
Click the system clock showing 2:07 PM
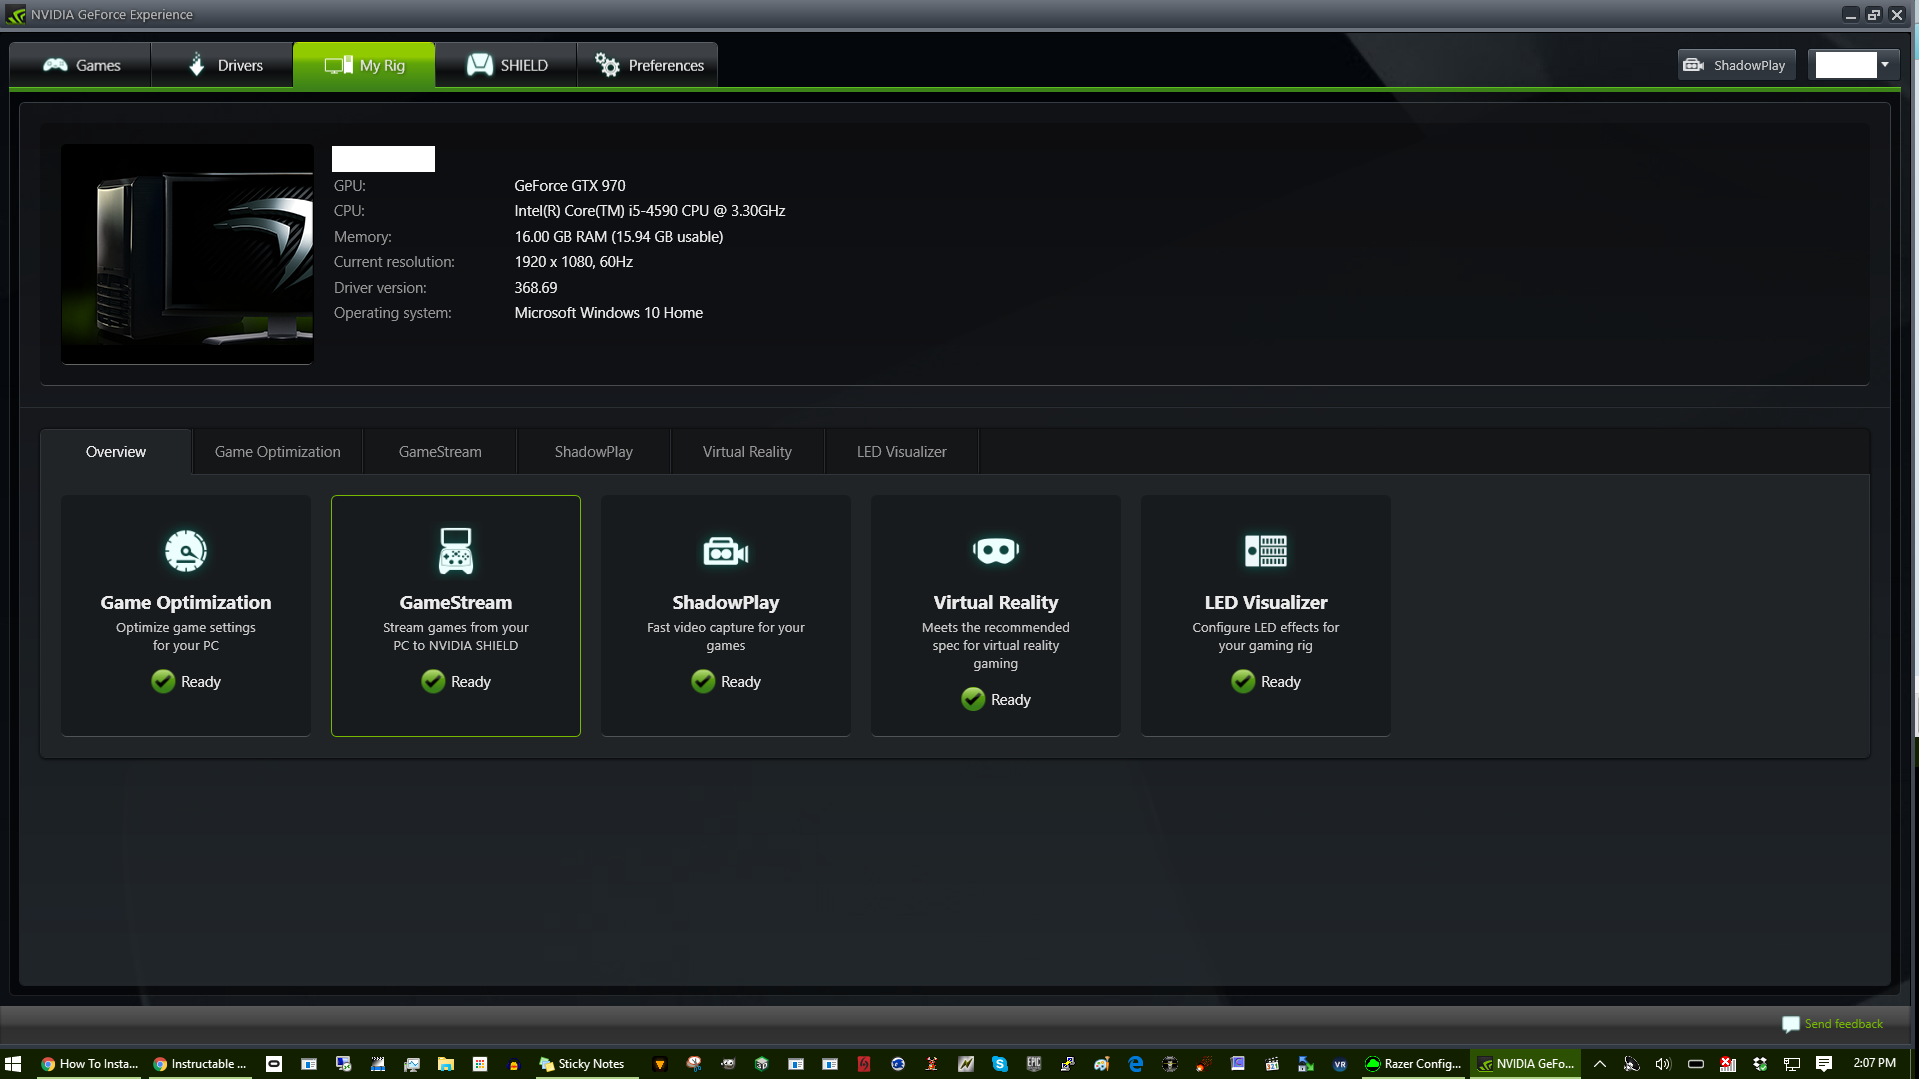[x=1874, y=1063]
